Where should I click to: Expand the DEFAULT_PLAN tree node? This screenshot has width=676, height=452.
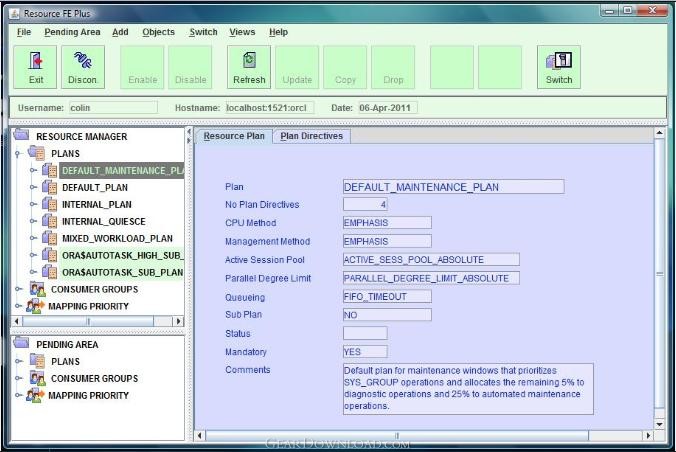33,187
